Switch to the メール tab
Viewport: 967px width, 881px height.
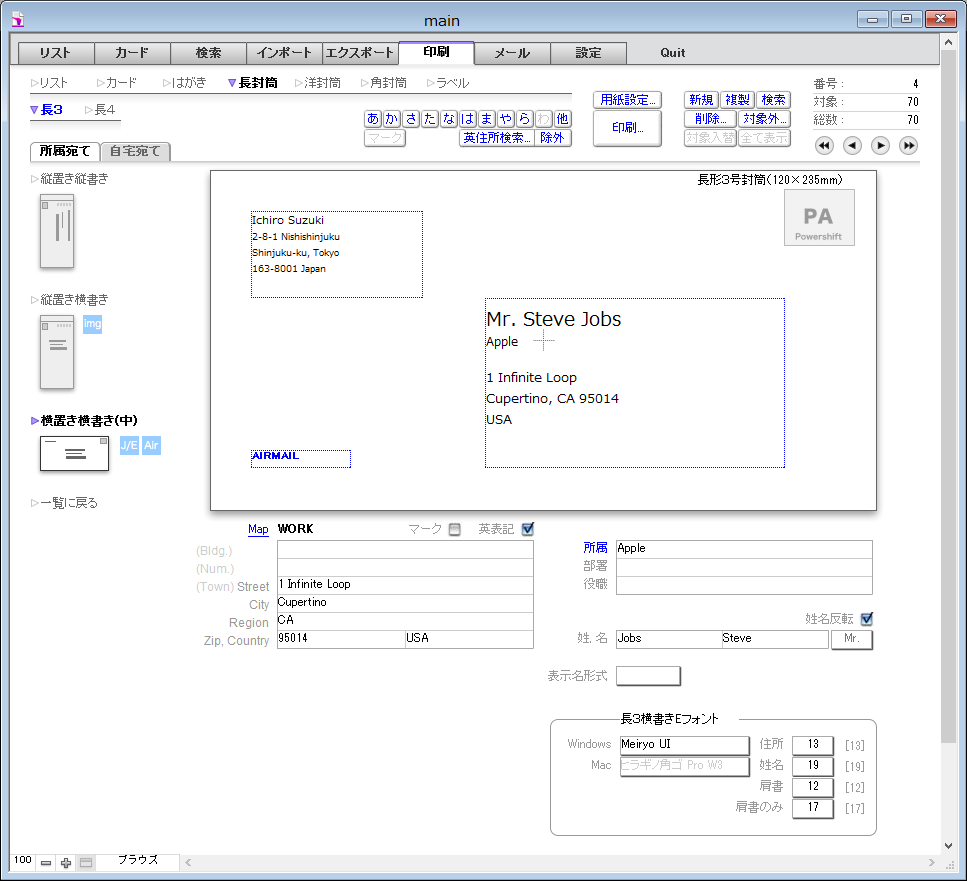coord(512,53)
